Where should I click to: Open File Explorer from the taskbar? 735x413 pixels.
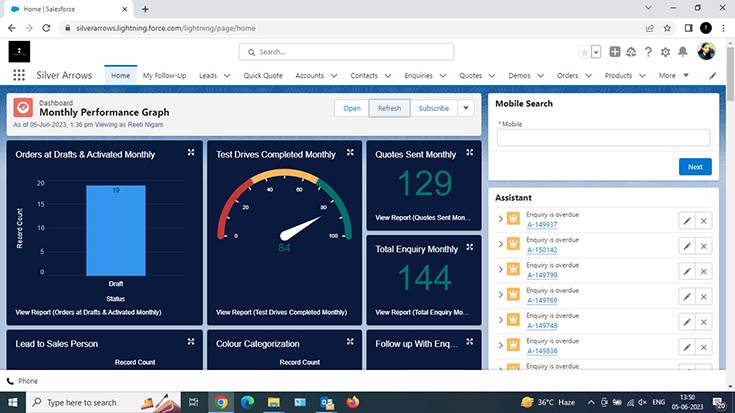click(x=274, y=402)
